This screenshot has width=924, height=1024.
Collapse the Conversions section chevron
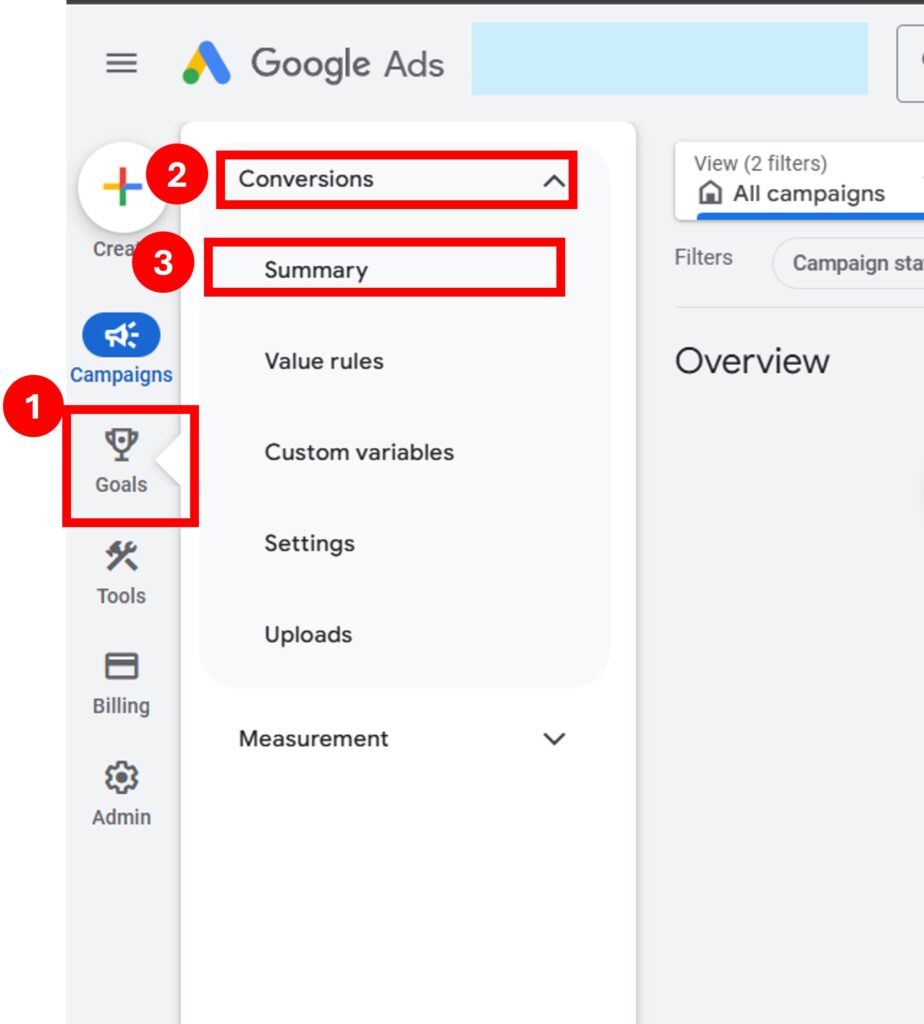click(x=554, y=180)
